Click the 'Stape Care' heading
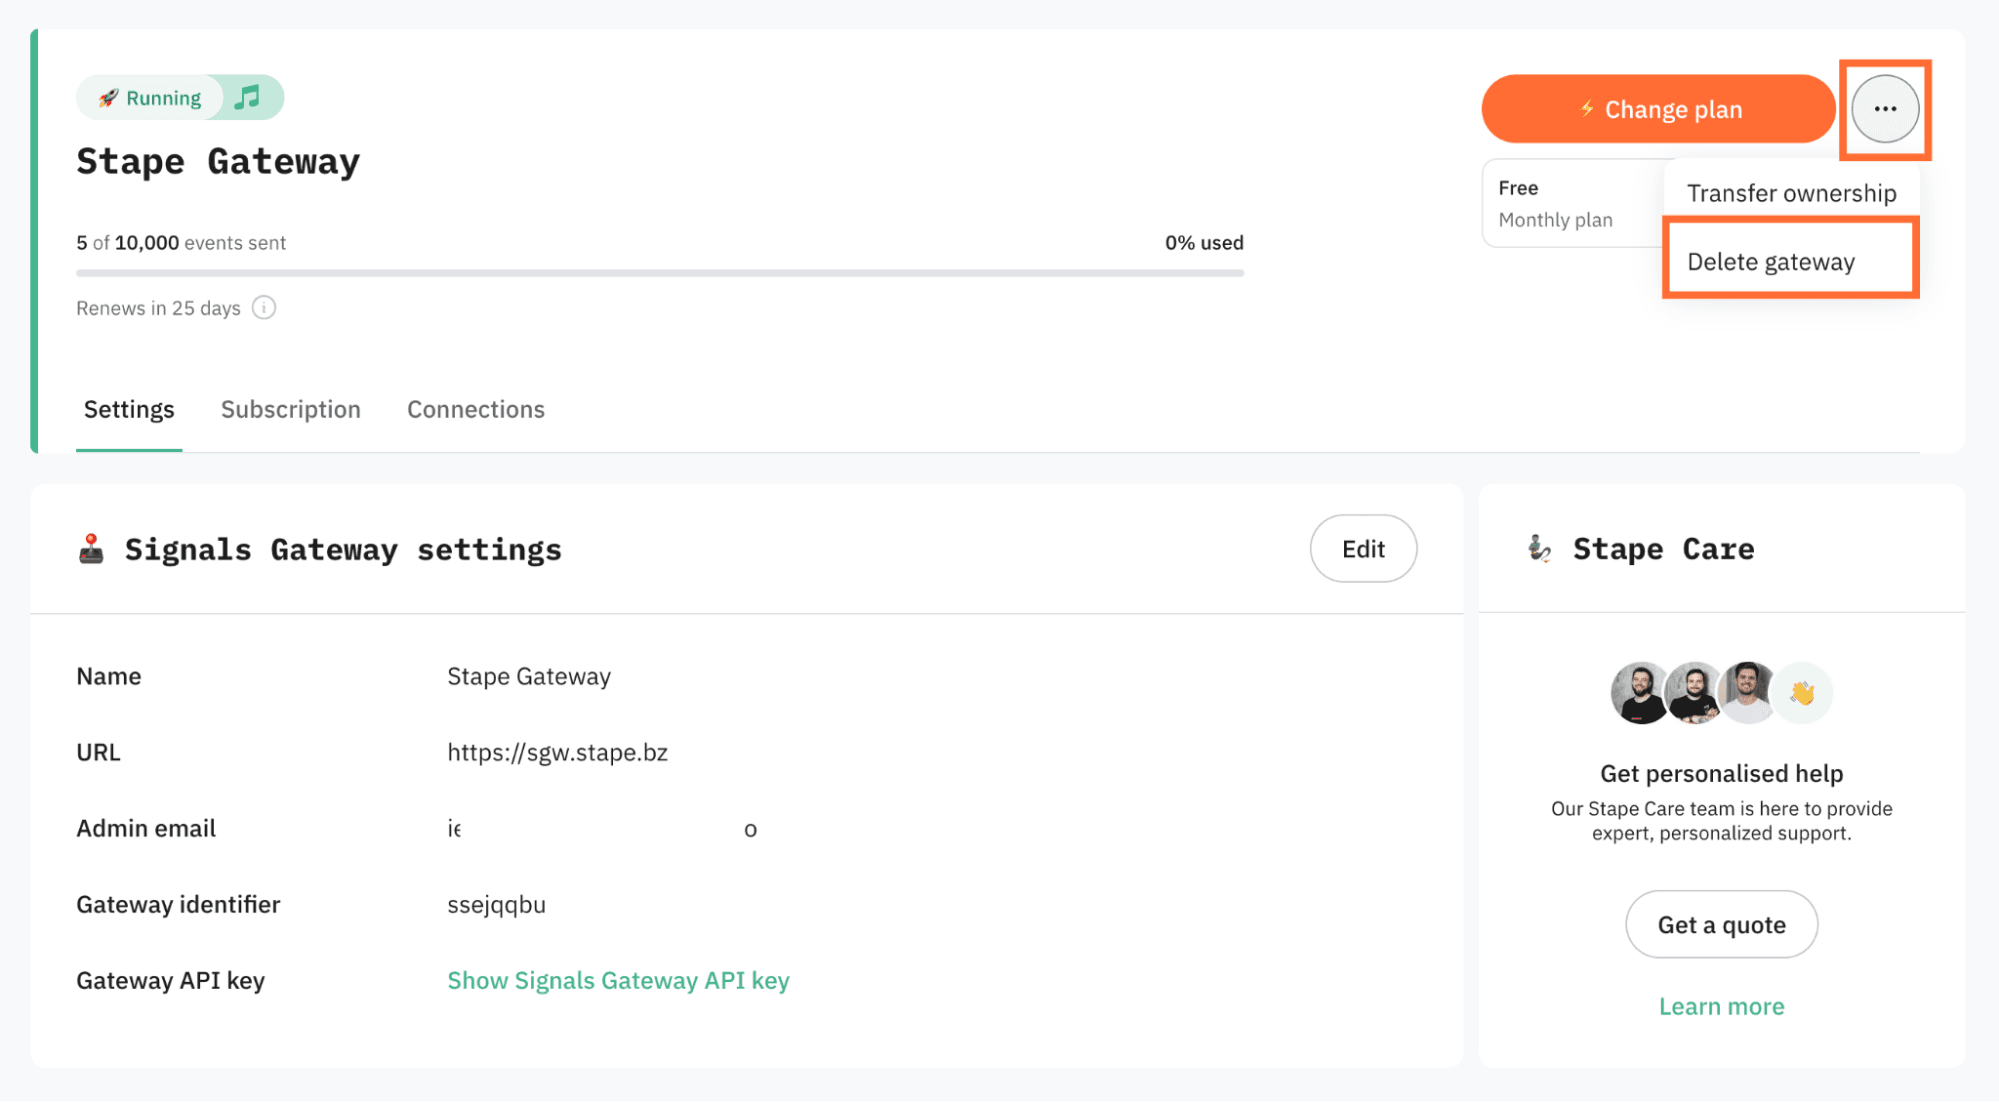Screen dimensions: 1999x1102 (x=1663, y=548)
